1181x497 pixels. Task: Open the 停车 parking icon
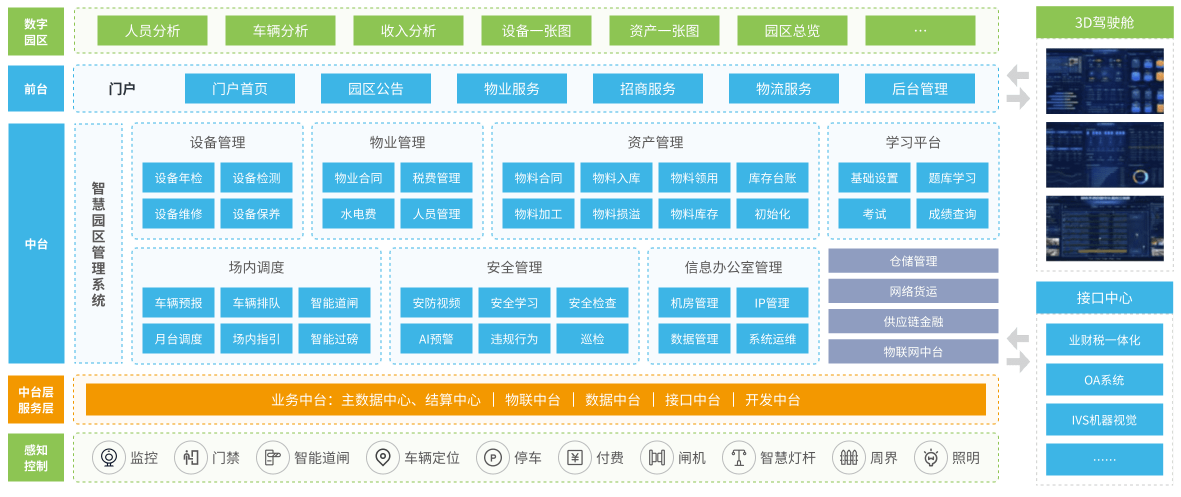492,458
